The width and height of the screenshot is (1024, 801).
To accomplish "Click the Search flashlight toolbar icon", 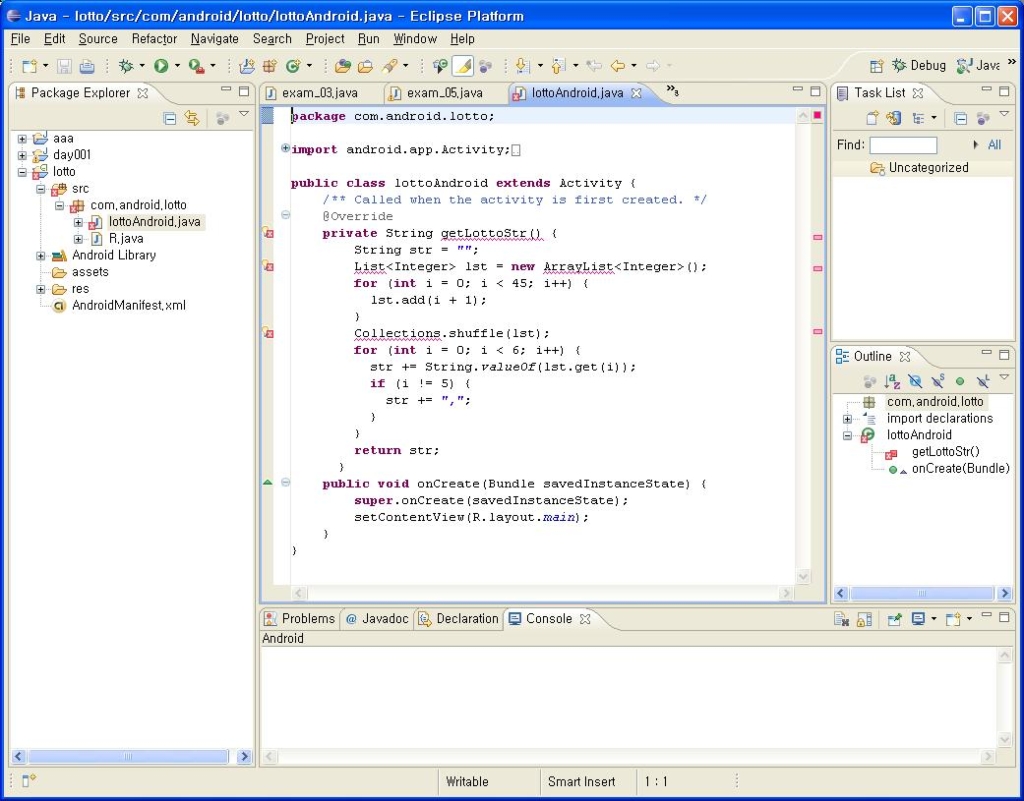I will click(390, 65).
